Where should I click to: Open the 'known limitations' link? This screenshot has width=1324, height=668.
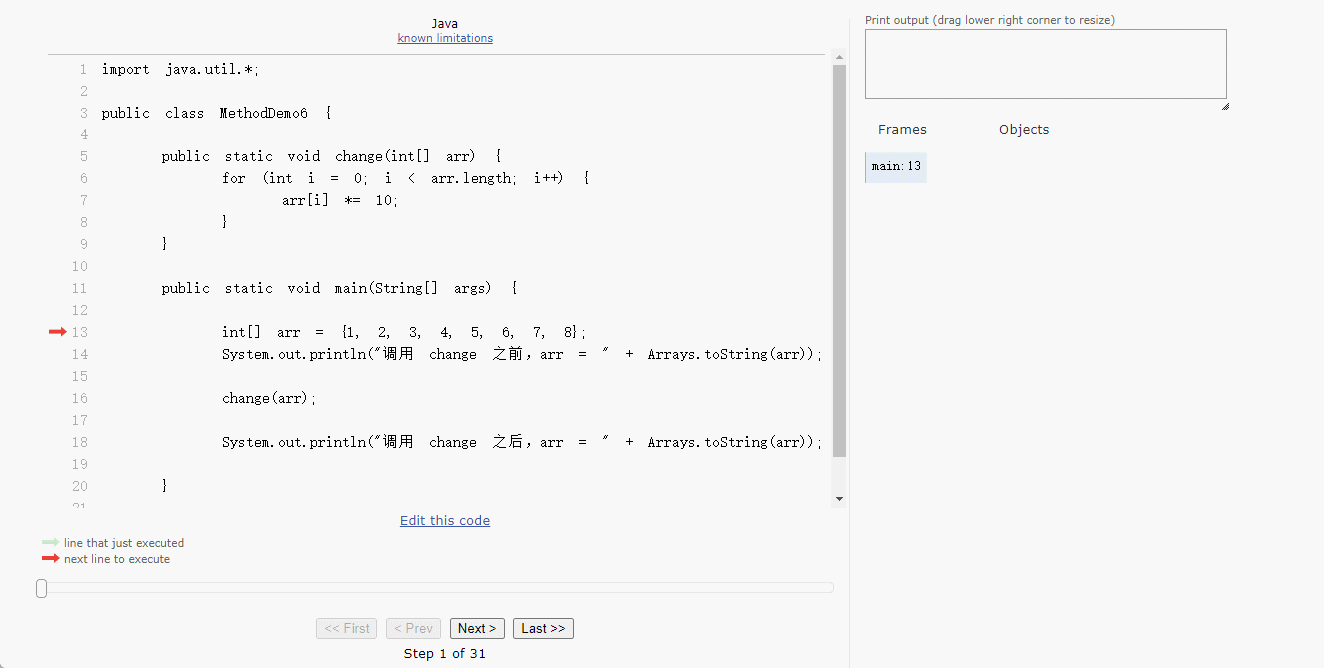(445, 38)
